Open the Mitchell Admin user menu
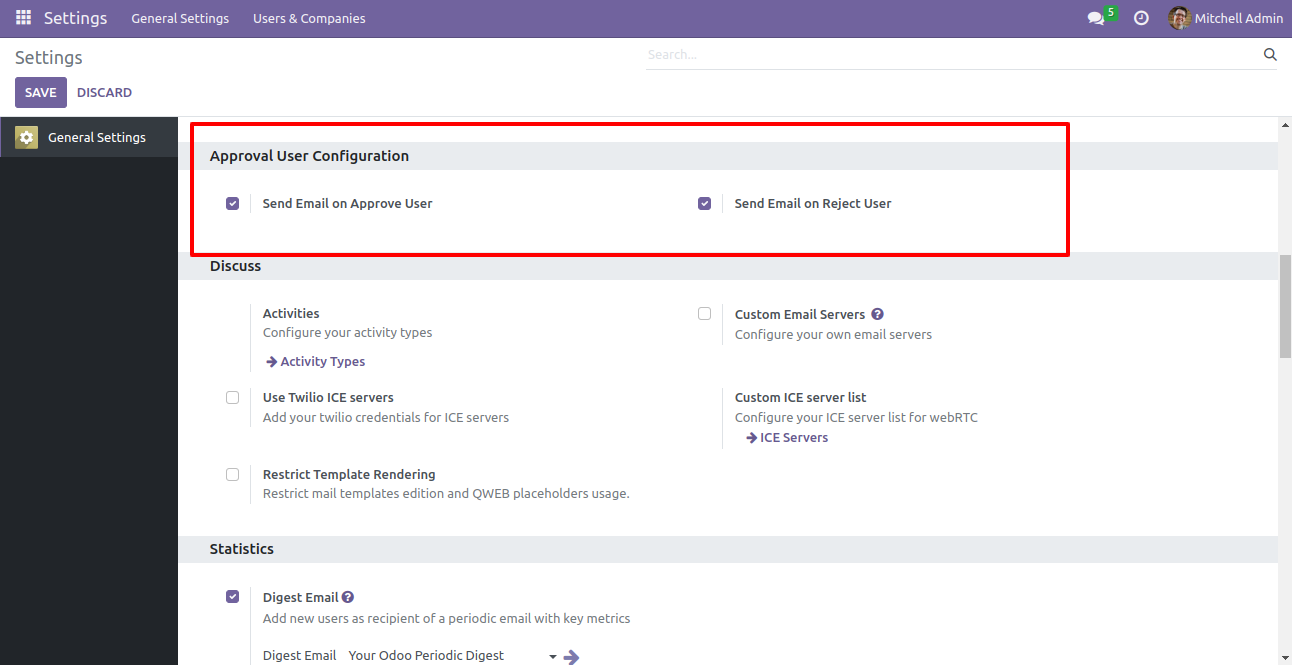Image resolution: width=1292 pixels, height=665 pixels. [1226, 18]
